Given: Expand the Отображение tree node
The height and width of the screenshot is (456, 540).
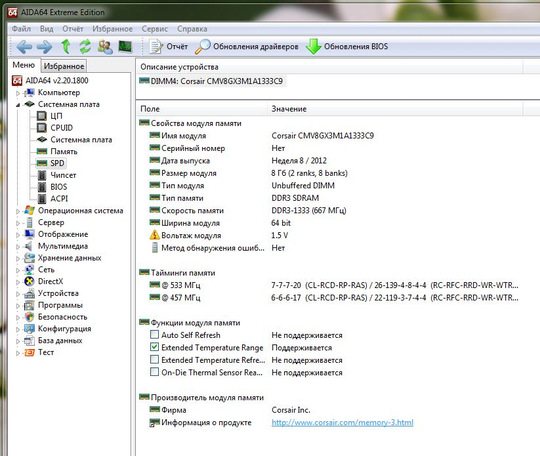Looking at the screenshot, I should (x=18, y=235).
